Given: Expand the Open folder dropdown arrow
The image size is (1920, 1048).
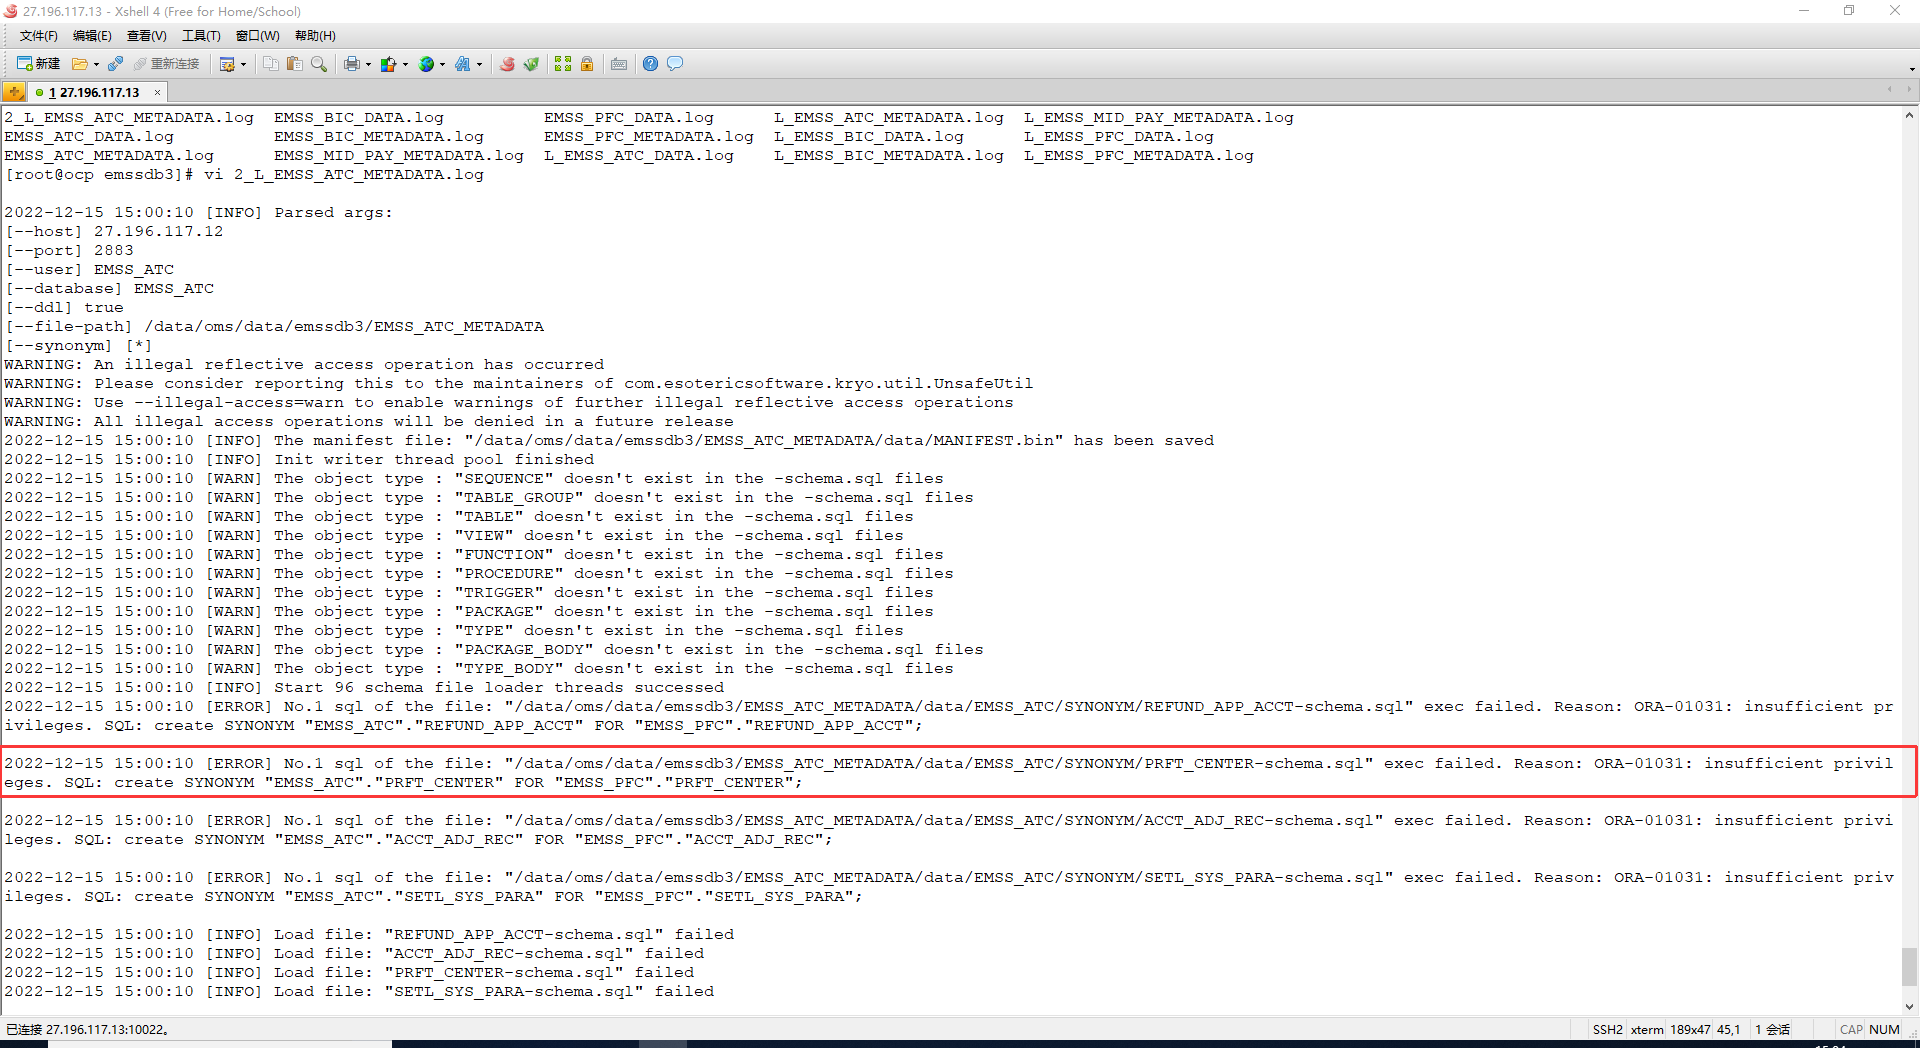Looking at the screenshot, I should 96,65.
